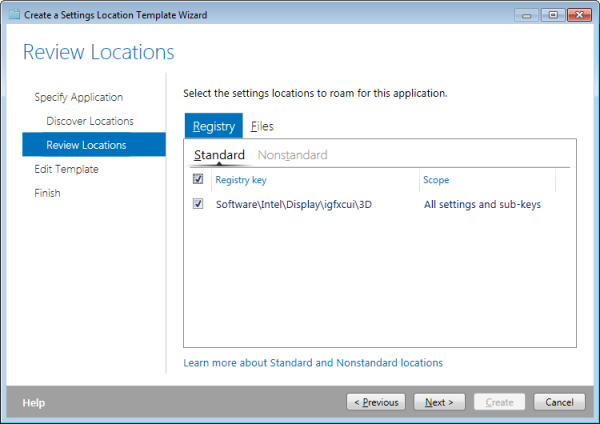
Task: Go to the Next wizard step
Action: [439, 402]
